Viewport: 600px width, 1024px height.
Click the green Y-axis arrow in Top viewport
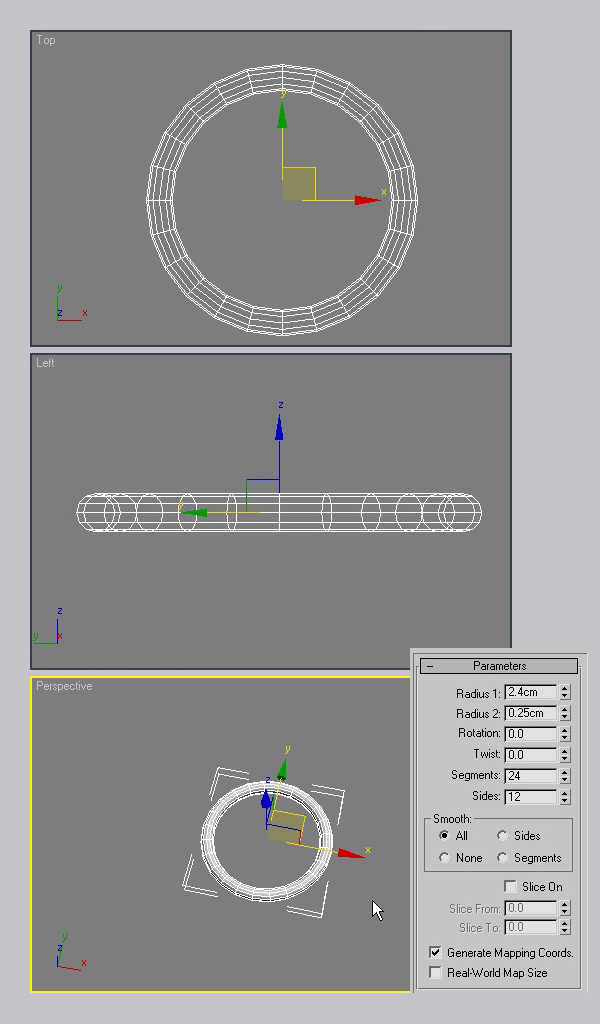click(x=283, y=117)
